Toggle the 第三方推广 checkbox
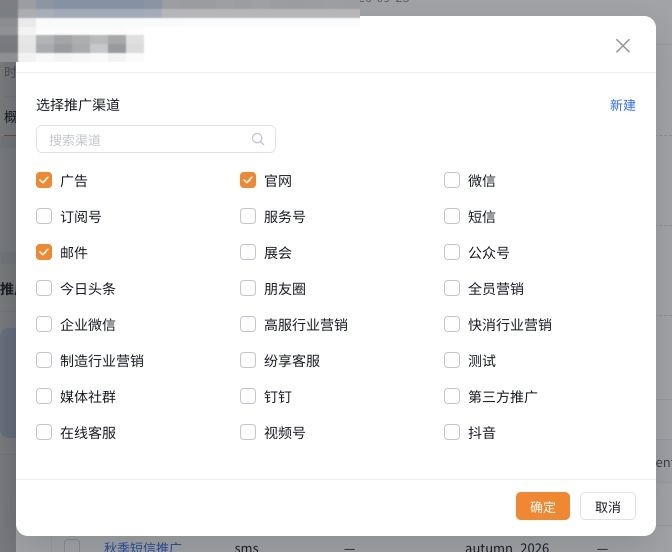The height and width of the screenshot is (552, 672). pyautogui.click(x=452, y=396)
